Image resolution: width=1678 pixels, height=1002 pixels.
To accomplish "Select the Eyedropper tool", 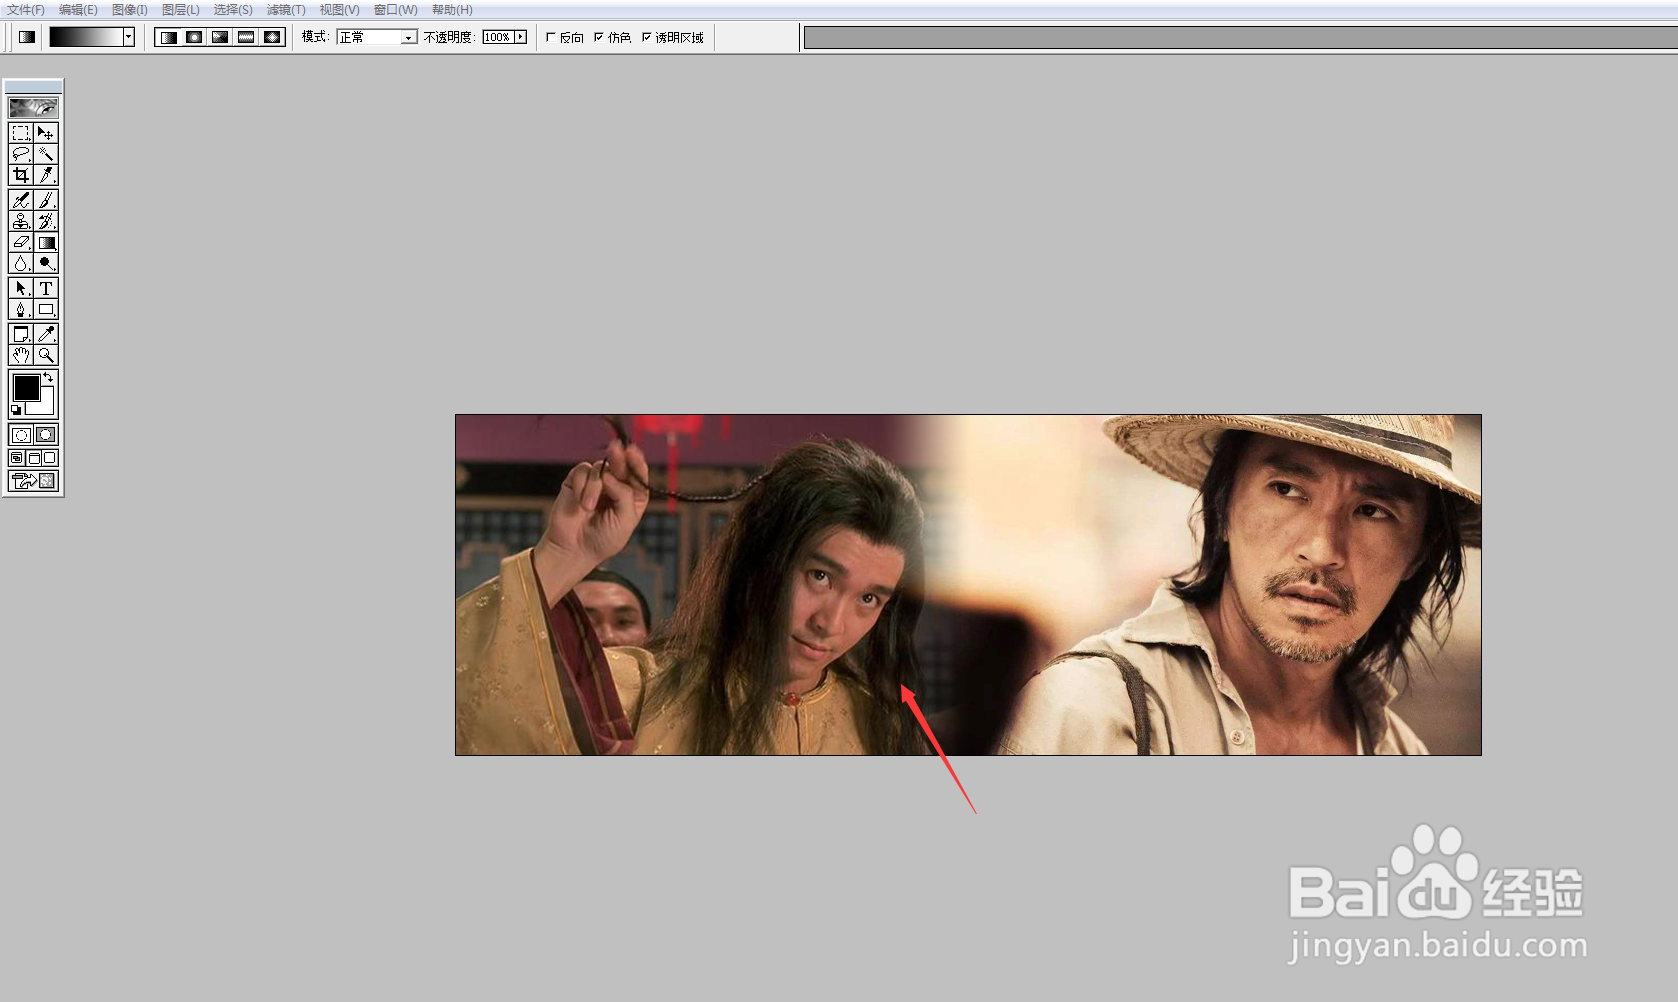I will [46, 334].
